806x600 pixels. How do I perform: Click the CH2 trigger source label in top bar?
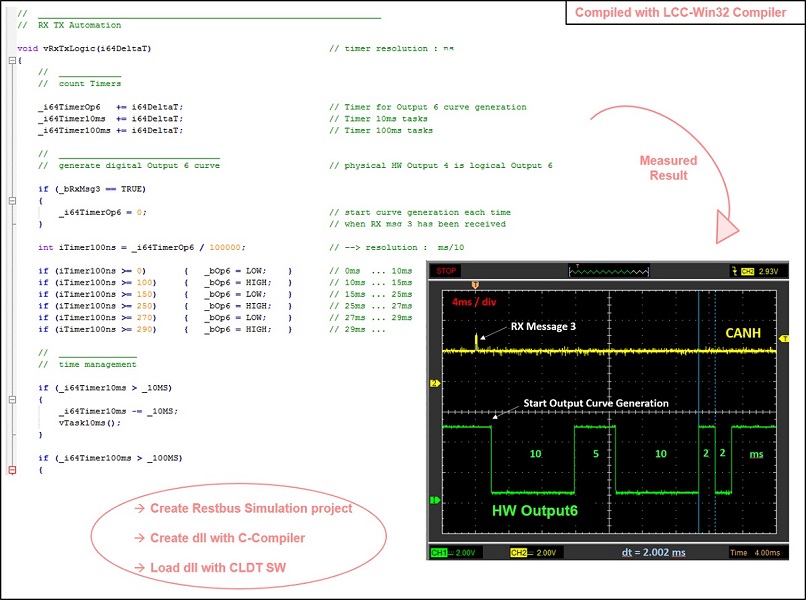747,271
